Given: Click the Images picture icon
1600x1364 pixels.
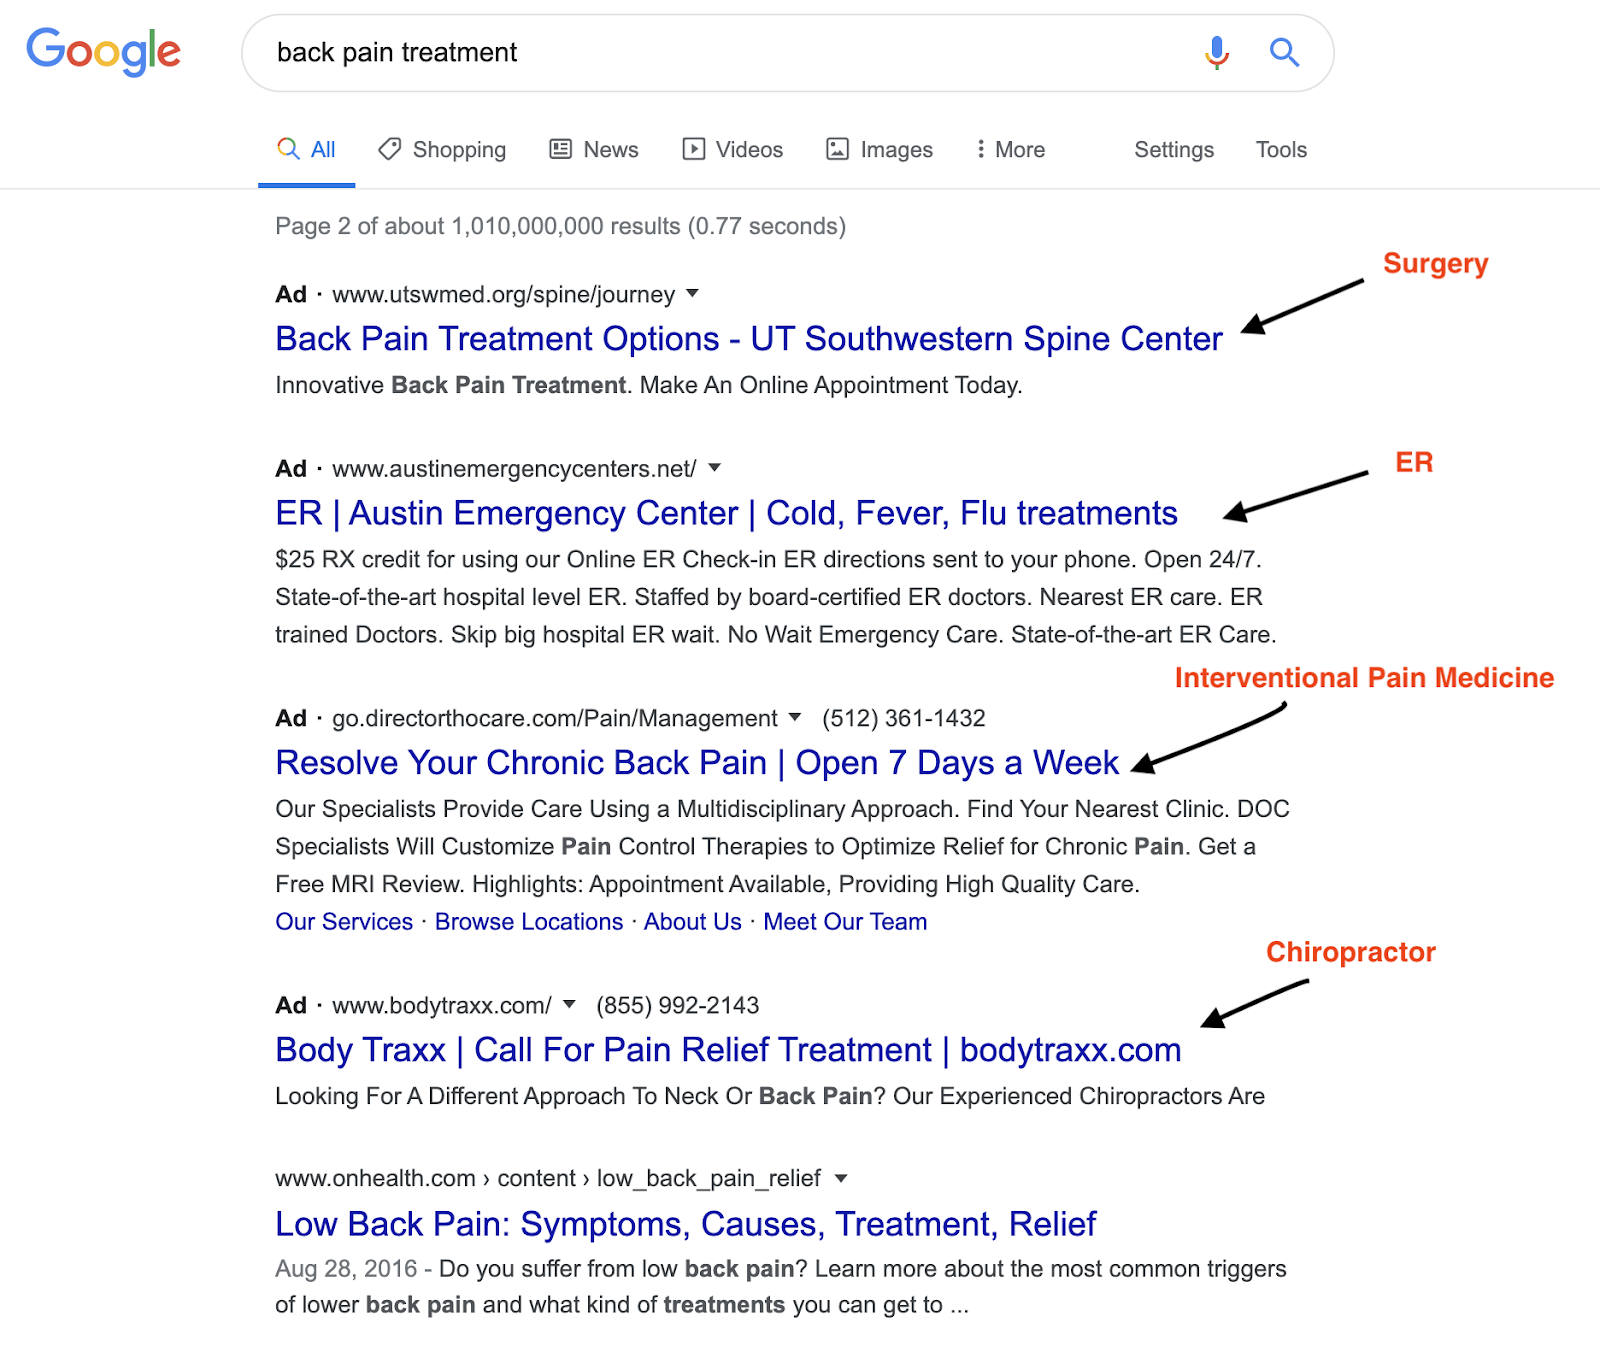Looking at the screenshot, I should pyautogui.click(x=837, y=149).
